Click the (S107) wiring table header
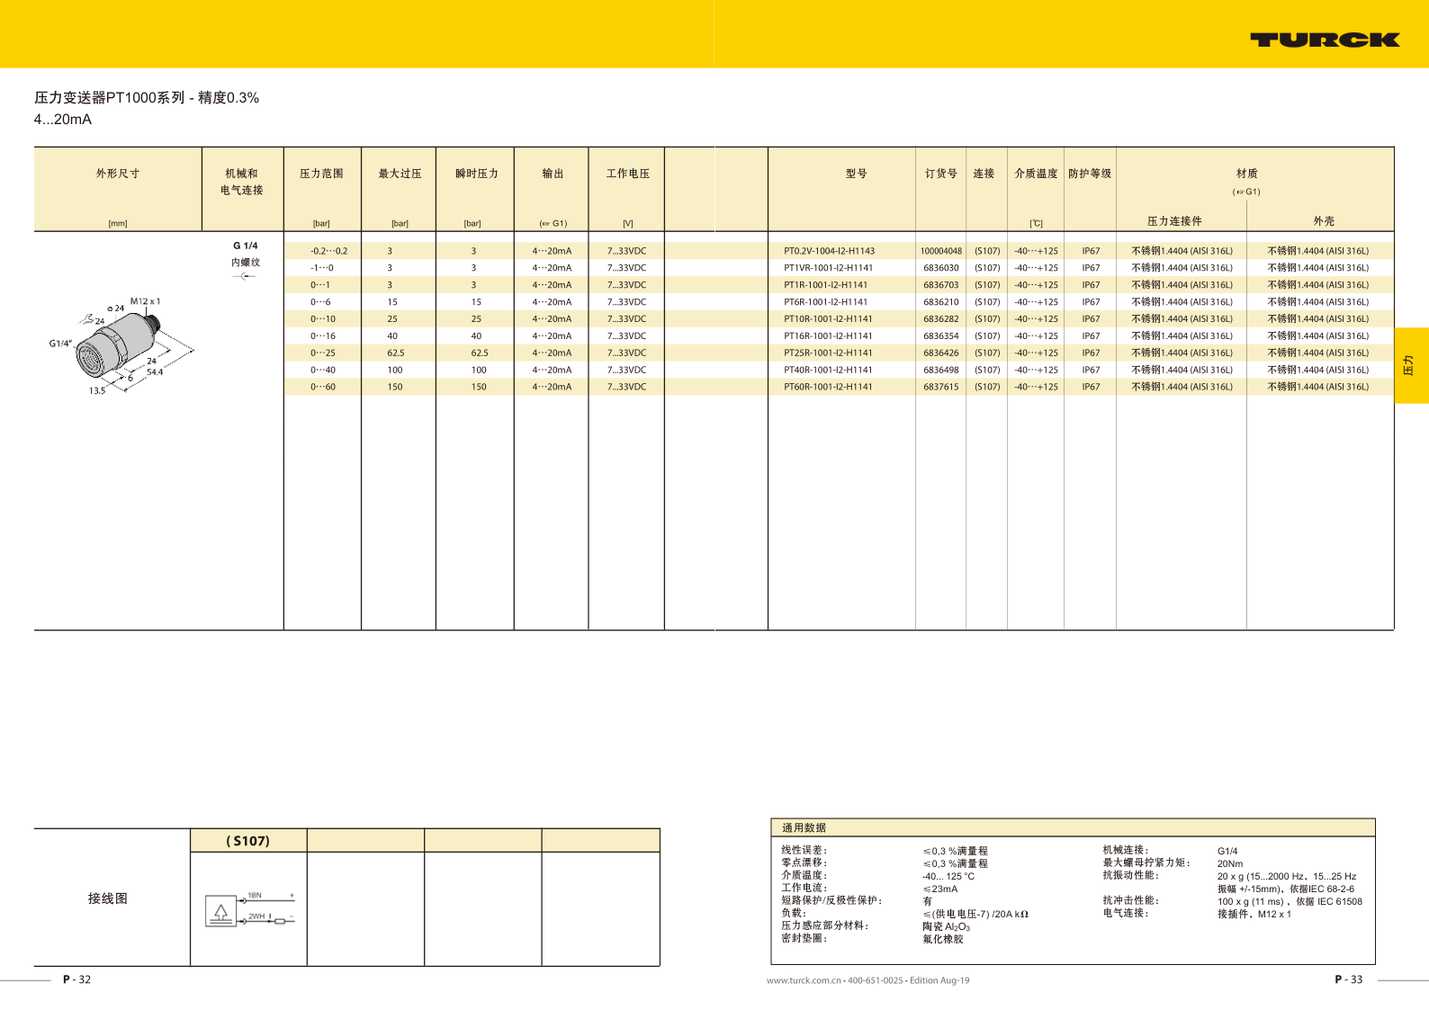 pyautogui.click(x=248, y=841)
